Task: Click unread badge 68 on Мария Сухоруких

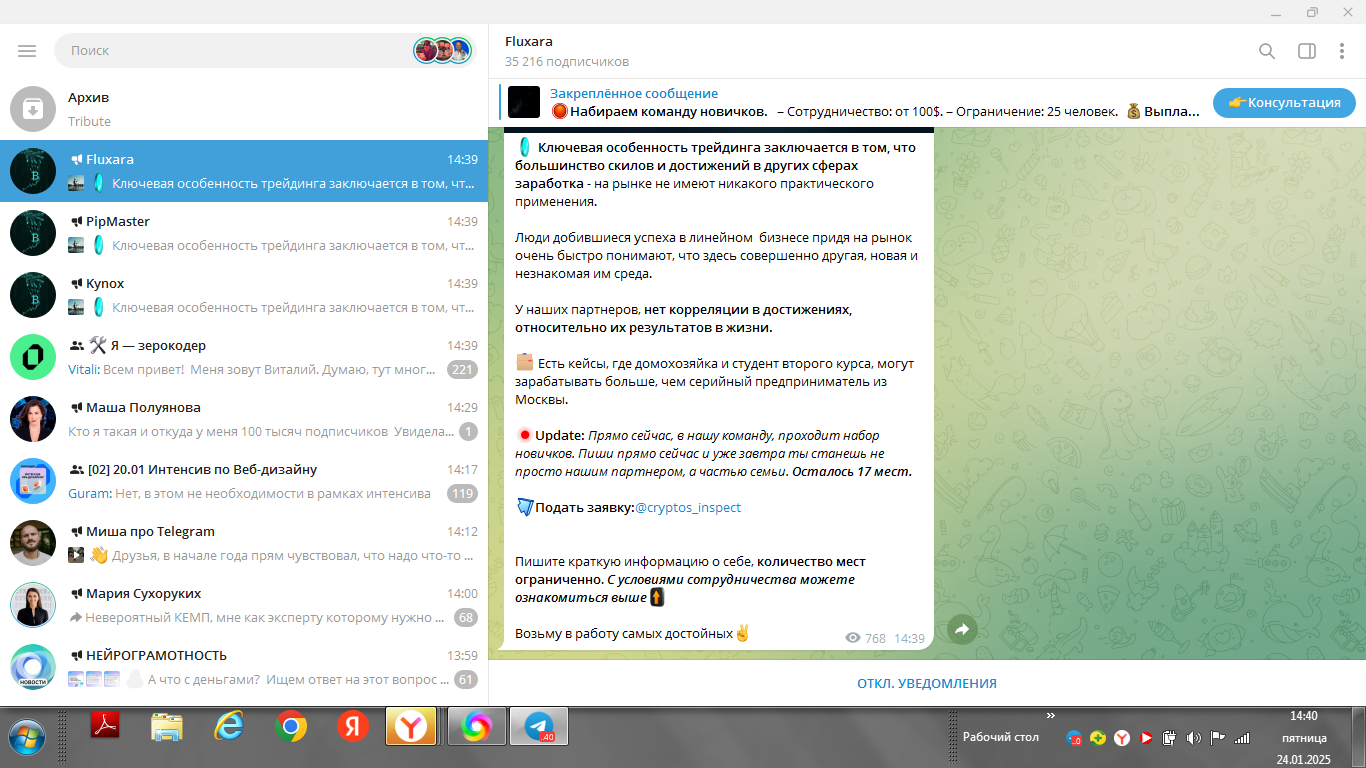Action: [x=465, y=618]
